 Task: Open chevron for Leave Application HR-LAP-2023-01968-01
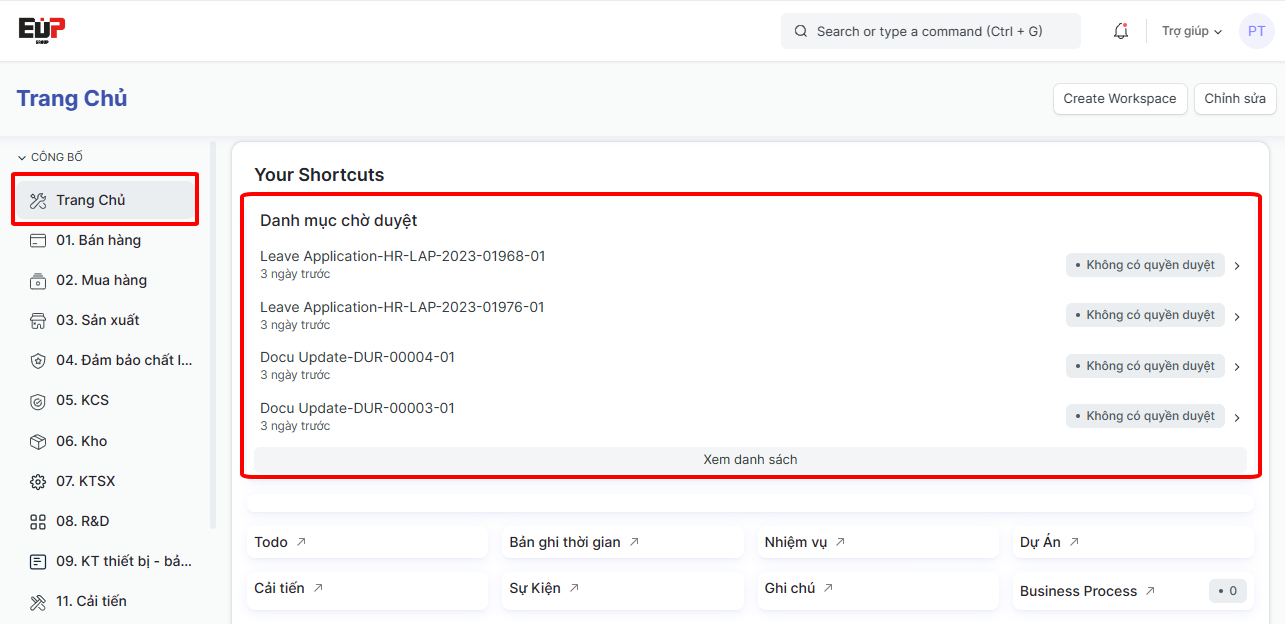(1237, 266)
